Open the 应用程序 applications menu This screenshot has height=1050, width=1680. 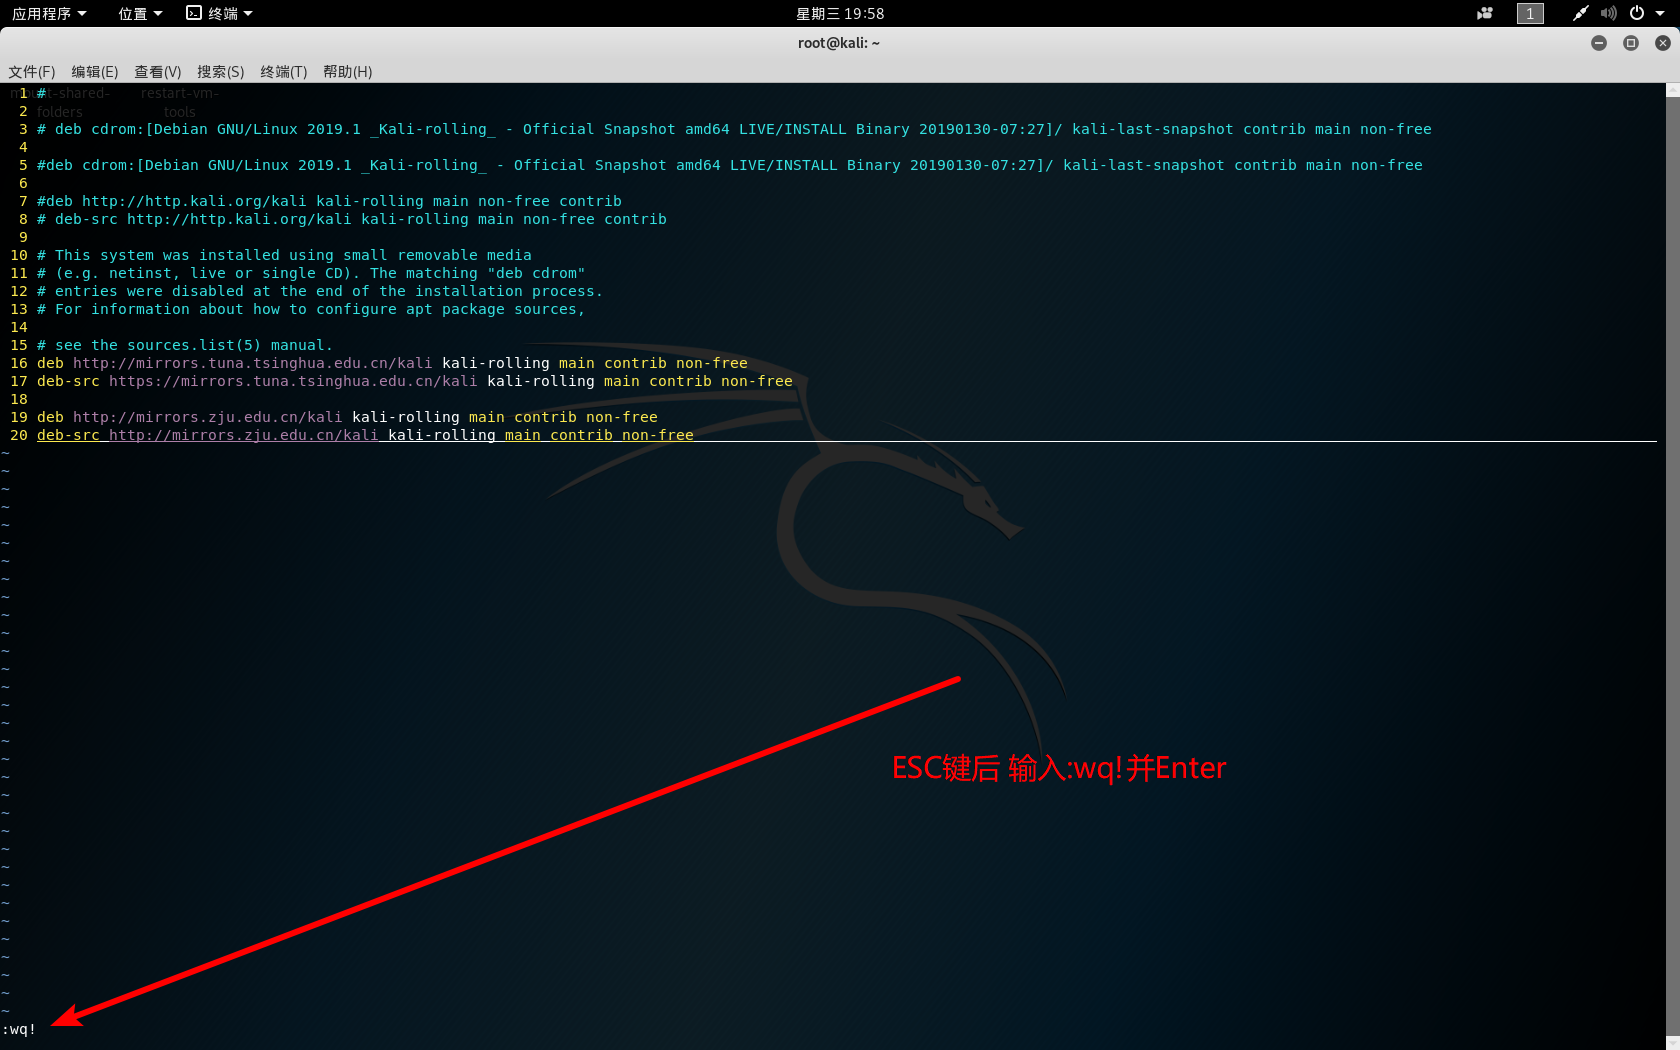click(49, 13)
